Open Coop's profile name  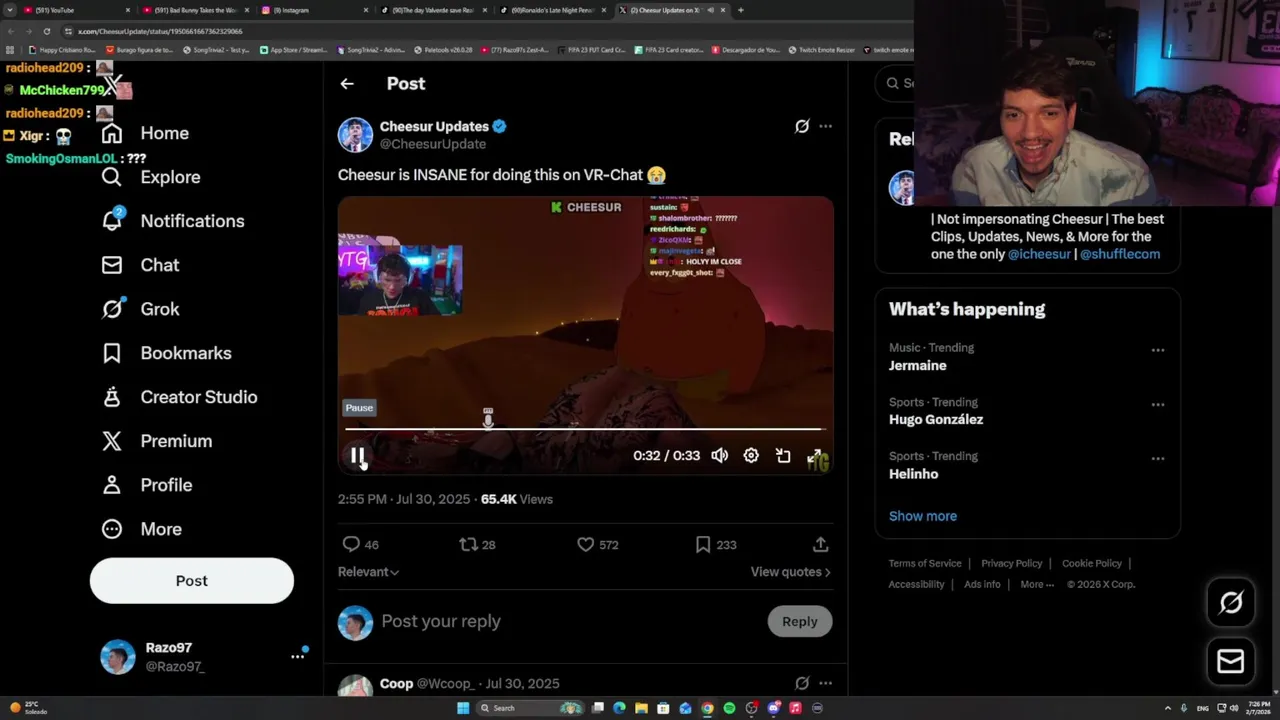click(396, 684)
